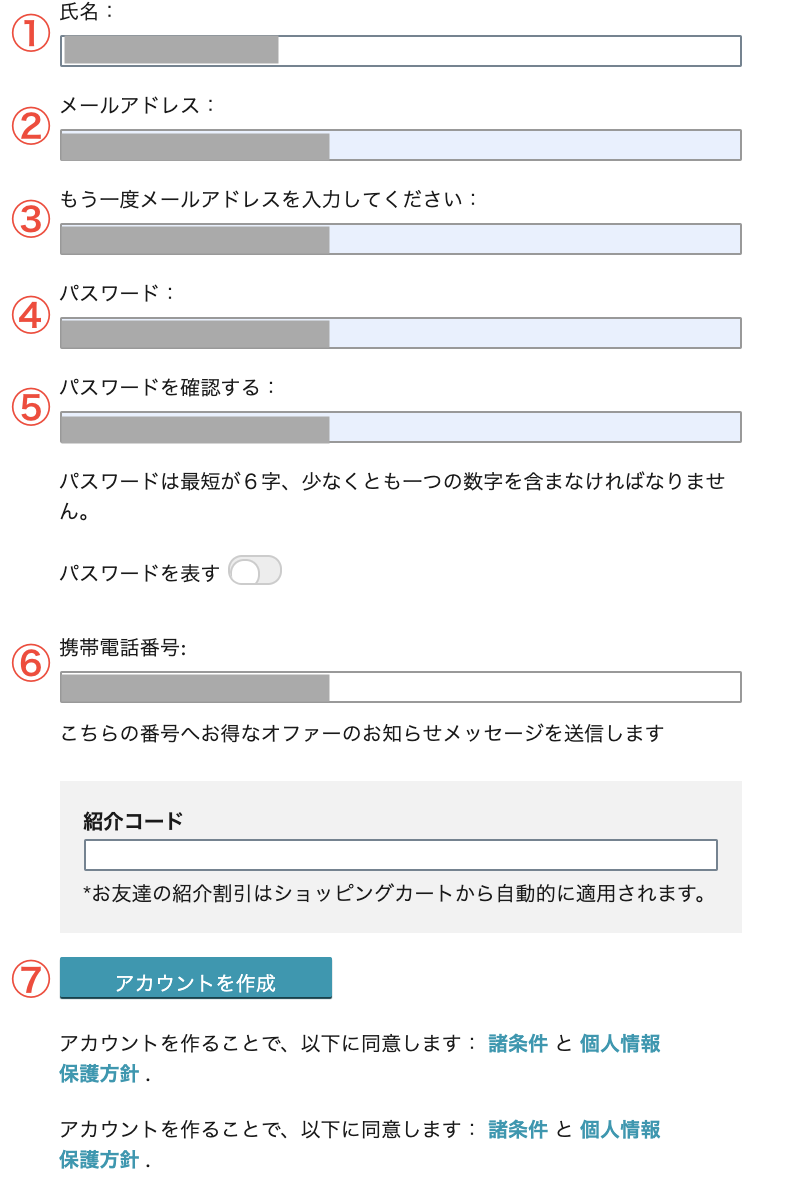Click the circled number 2 marker
806x1184 pixels.
30,126
